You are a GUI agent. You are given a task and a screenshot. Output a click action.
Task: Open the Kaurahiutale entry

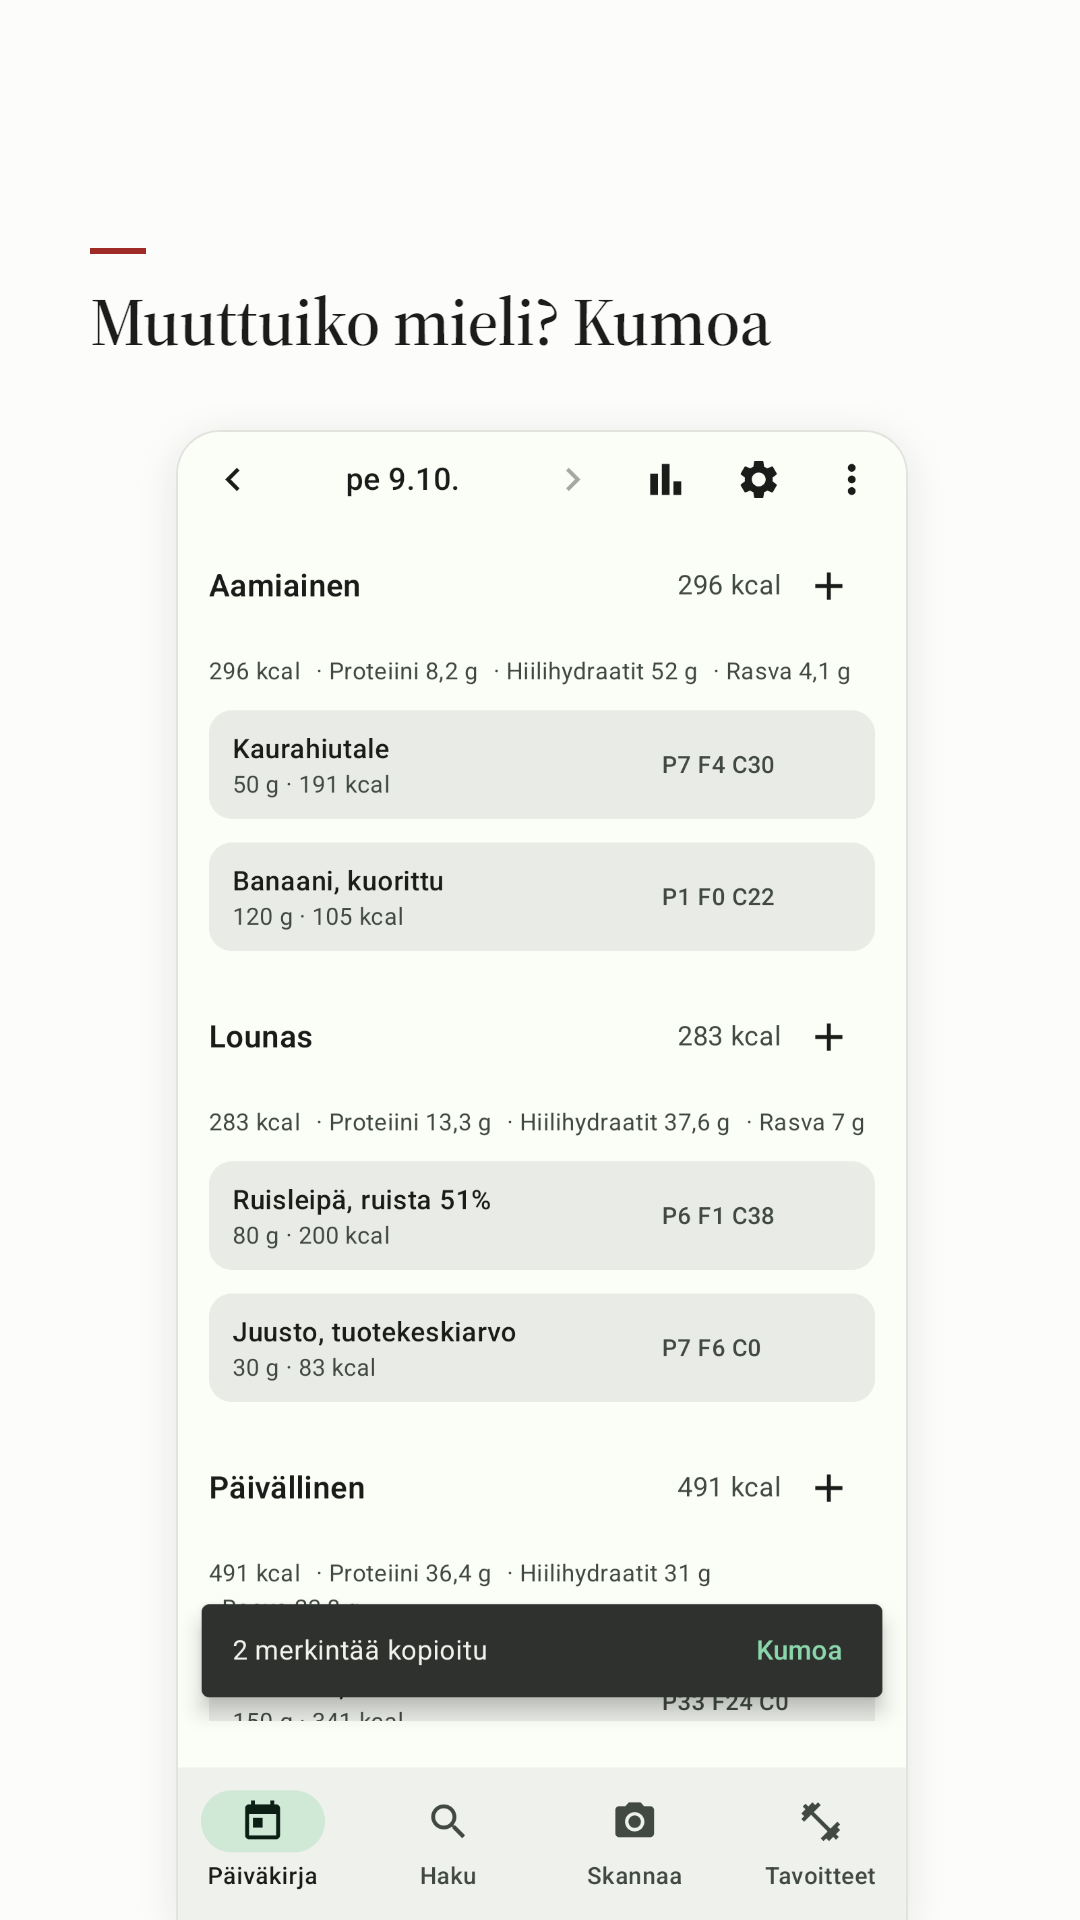pos(542,765)
